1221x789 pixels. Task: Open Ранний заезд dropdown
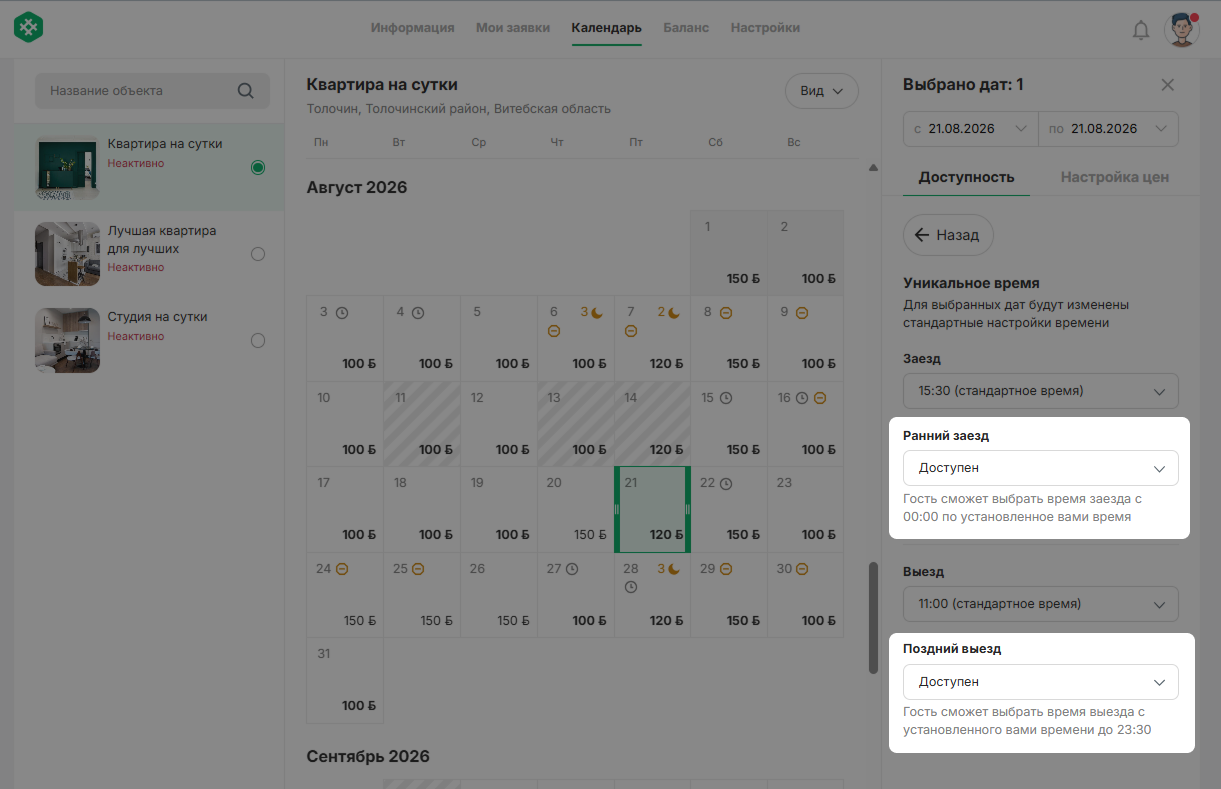[1041, 468]
